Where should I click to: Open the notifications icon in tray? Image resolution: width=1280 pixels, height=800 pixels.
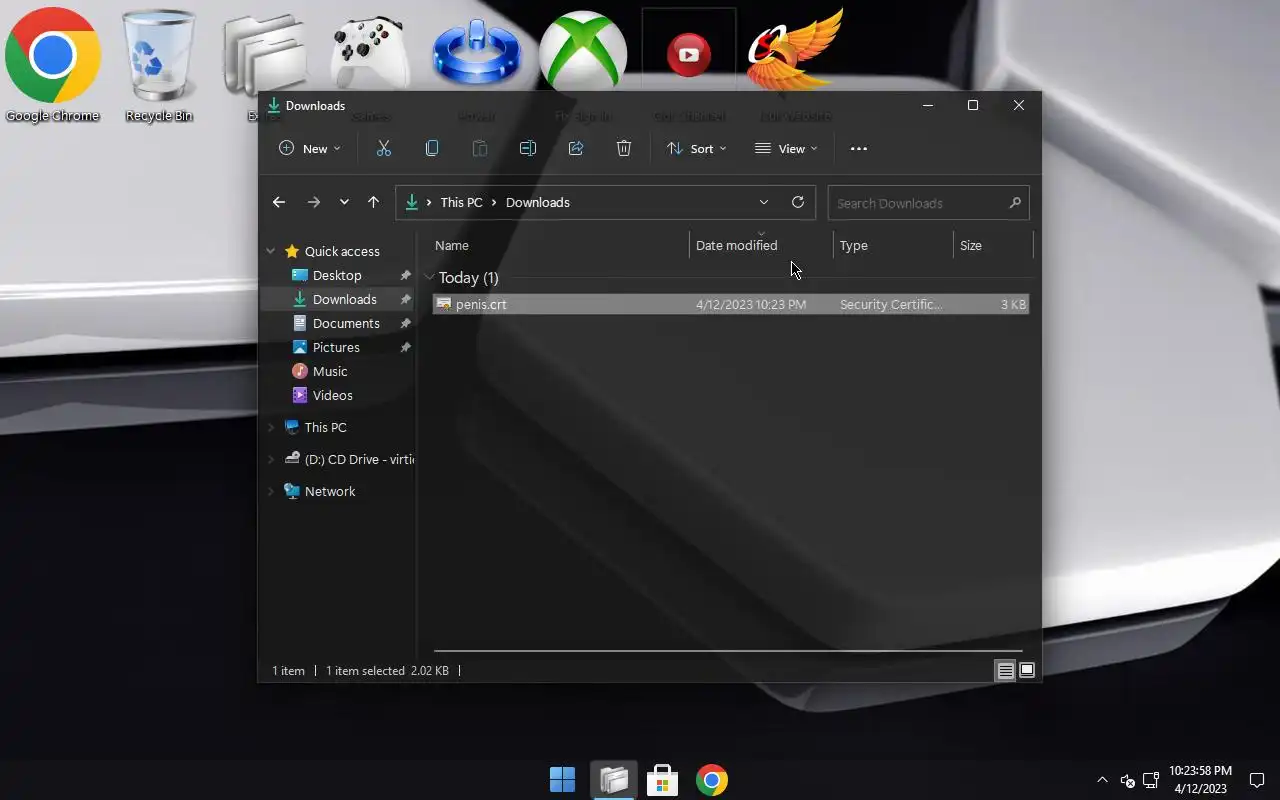tap(1257, 781)
